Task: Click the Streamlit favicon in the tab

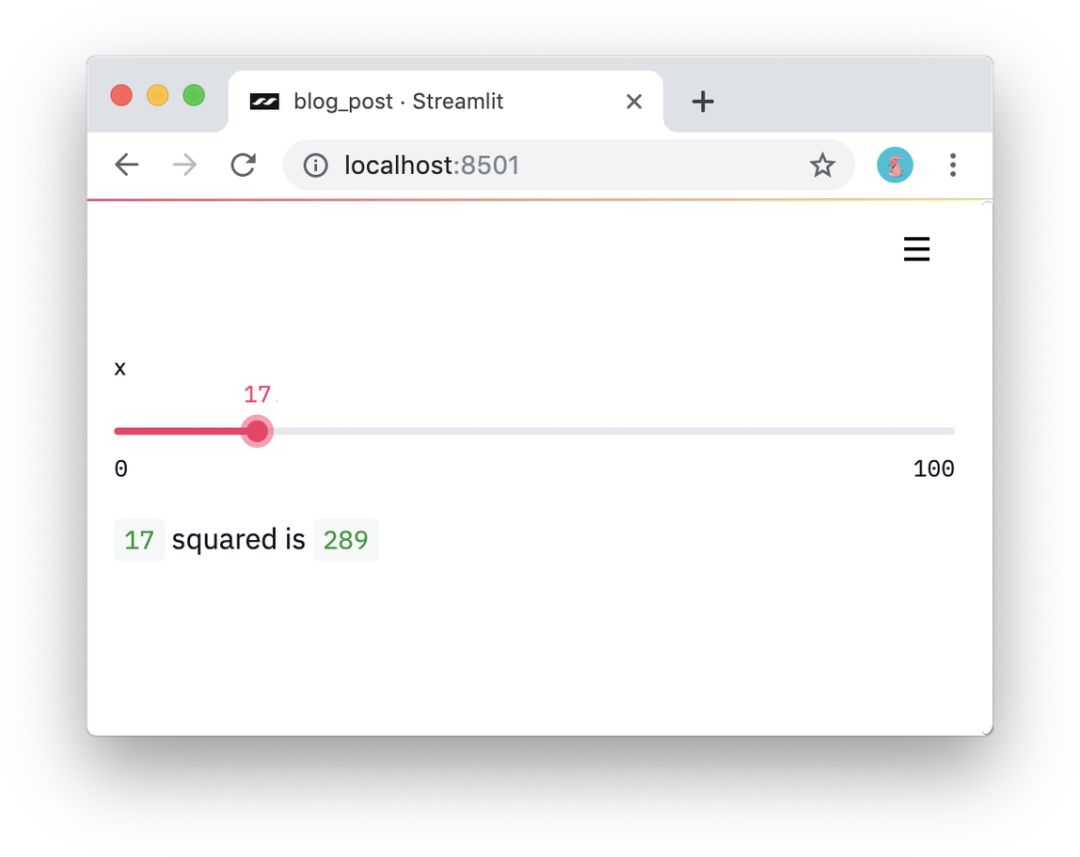Action: (264, 101)
